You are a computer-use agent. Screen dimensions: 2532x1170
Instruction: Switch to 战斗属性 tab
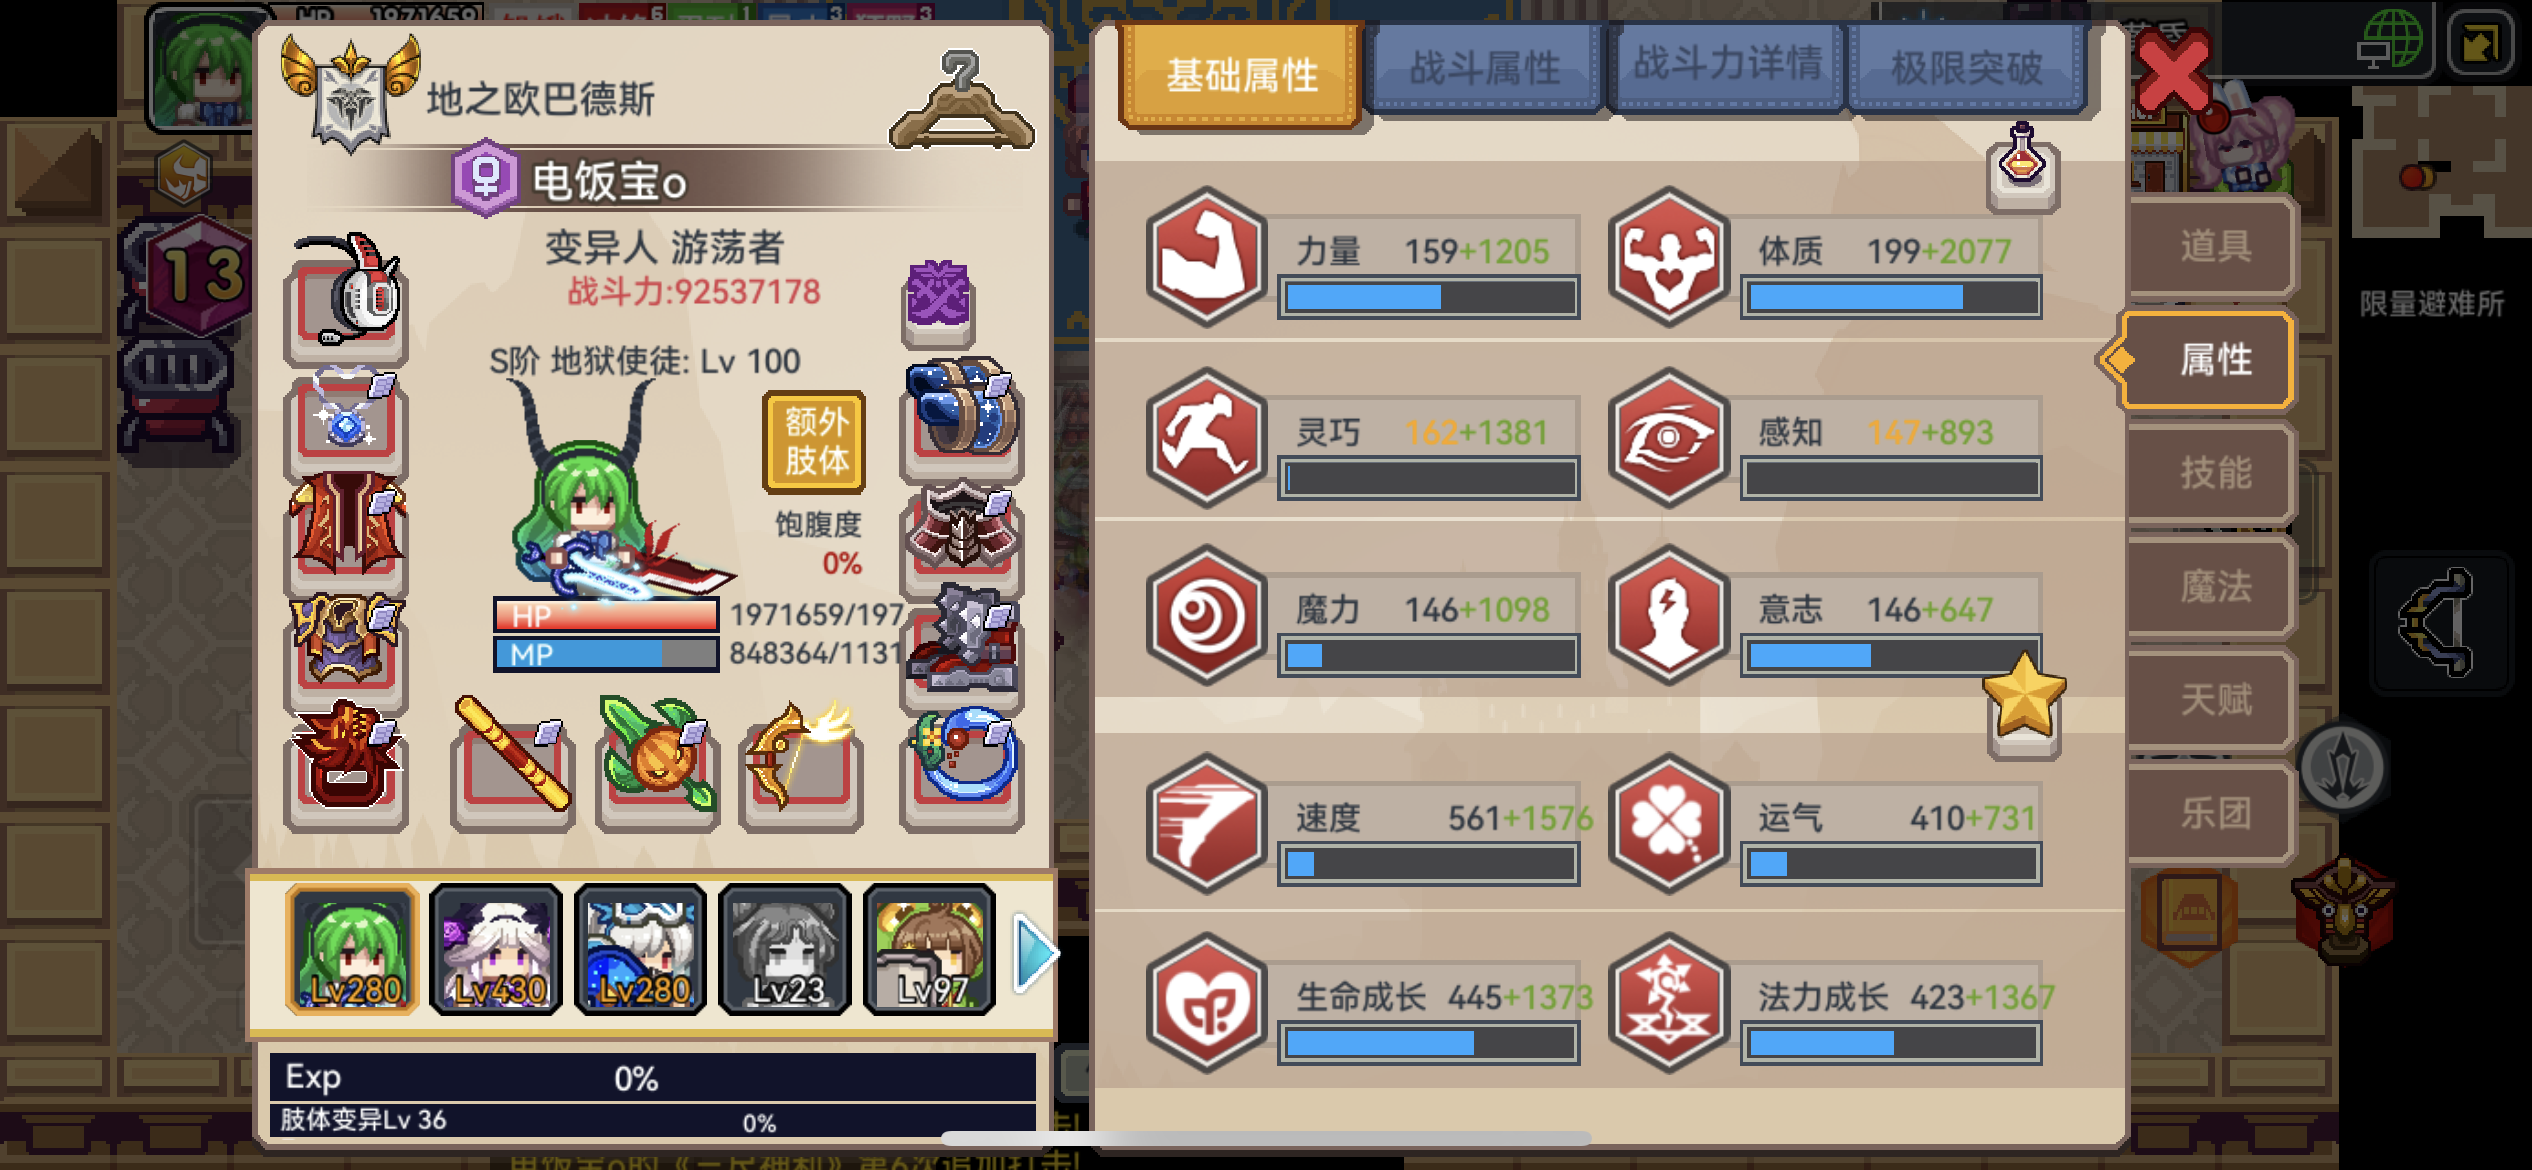1485,68
